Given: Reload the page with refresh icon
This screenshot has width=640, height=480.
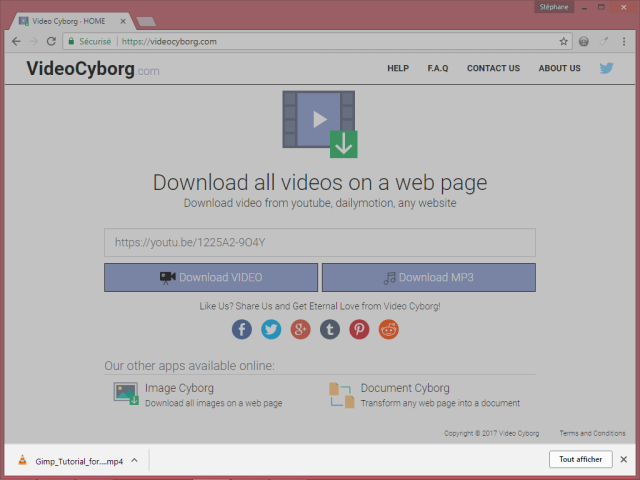Looking at the screenshot, I should pos(51,41).
